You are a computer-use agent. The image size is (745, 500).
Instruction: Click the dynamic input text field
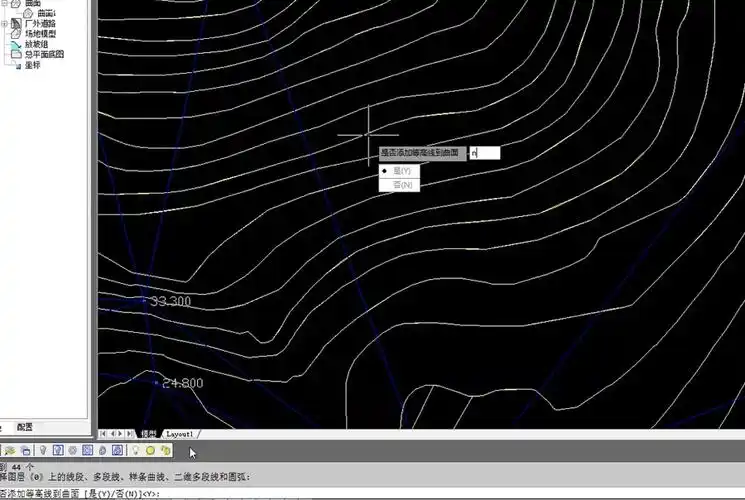tap(484, 153)
